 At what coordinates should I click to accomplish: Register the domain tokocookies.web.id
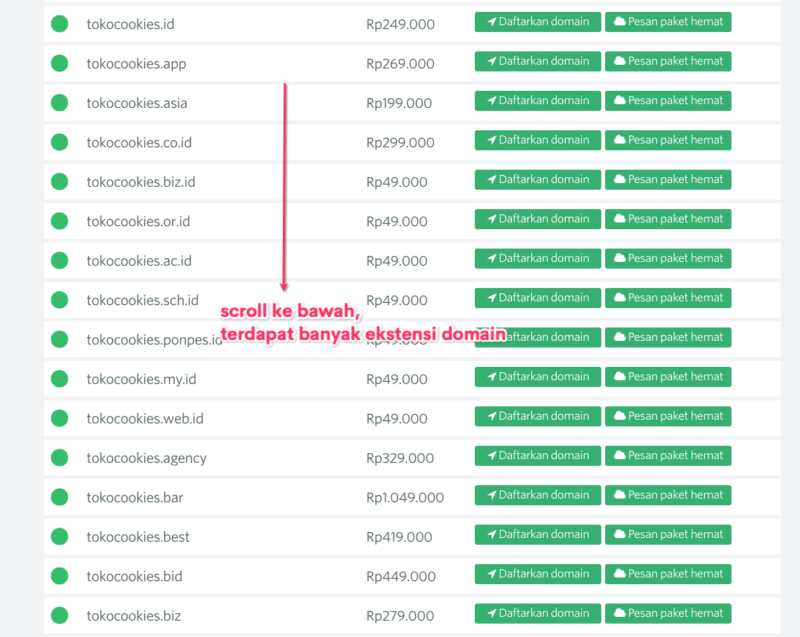click(537, 416)
